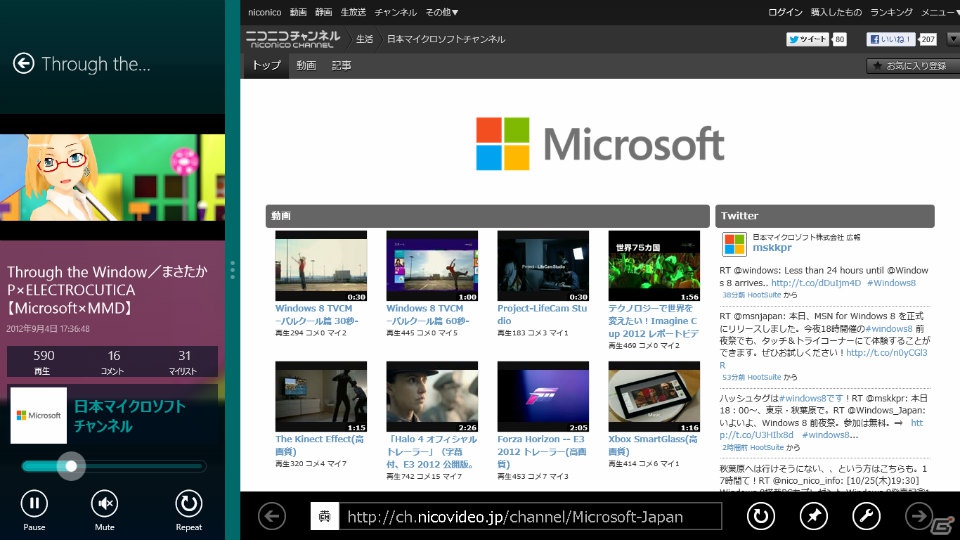Screen dimensions: 960x540
Task: Open the ランキング link
Action: click(x=891, y=12)
